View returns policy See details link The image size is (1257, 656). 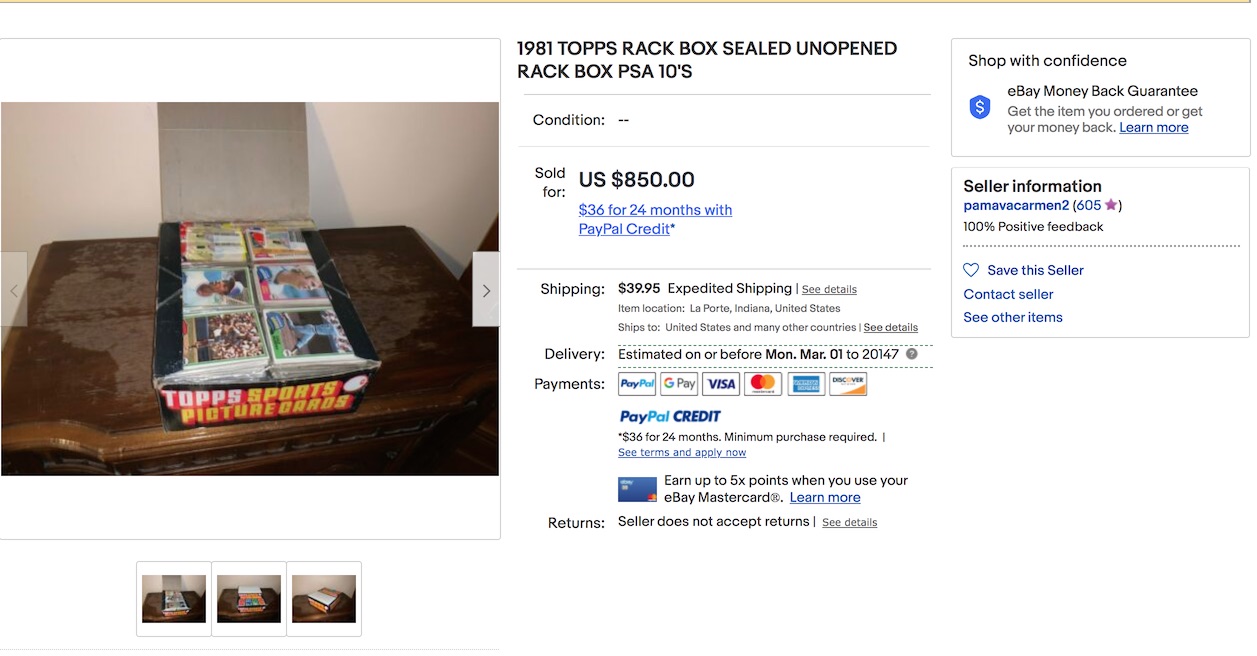[x=849, y=523]
